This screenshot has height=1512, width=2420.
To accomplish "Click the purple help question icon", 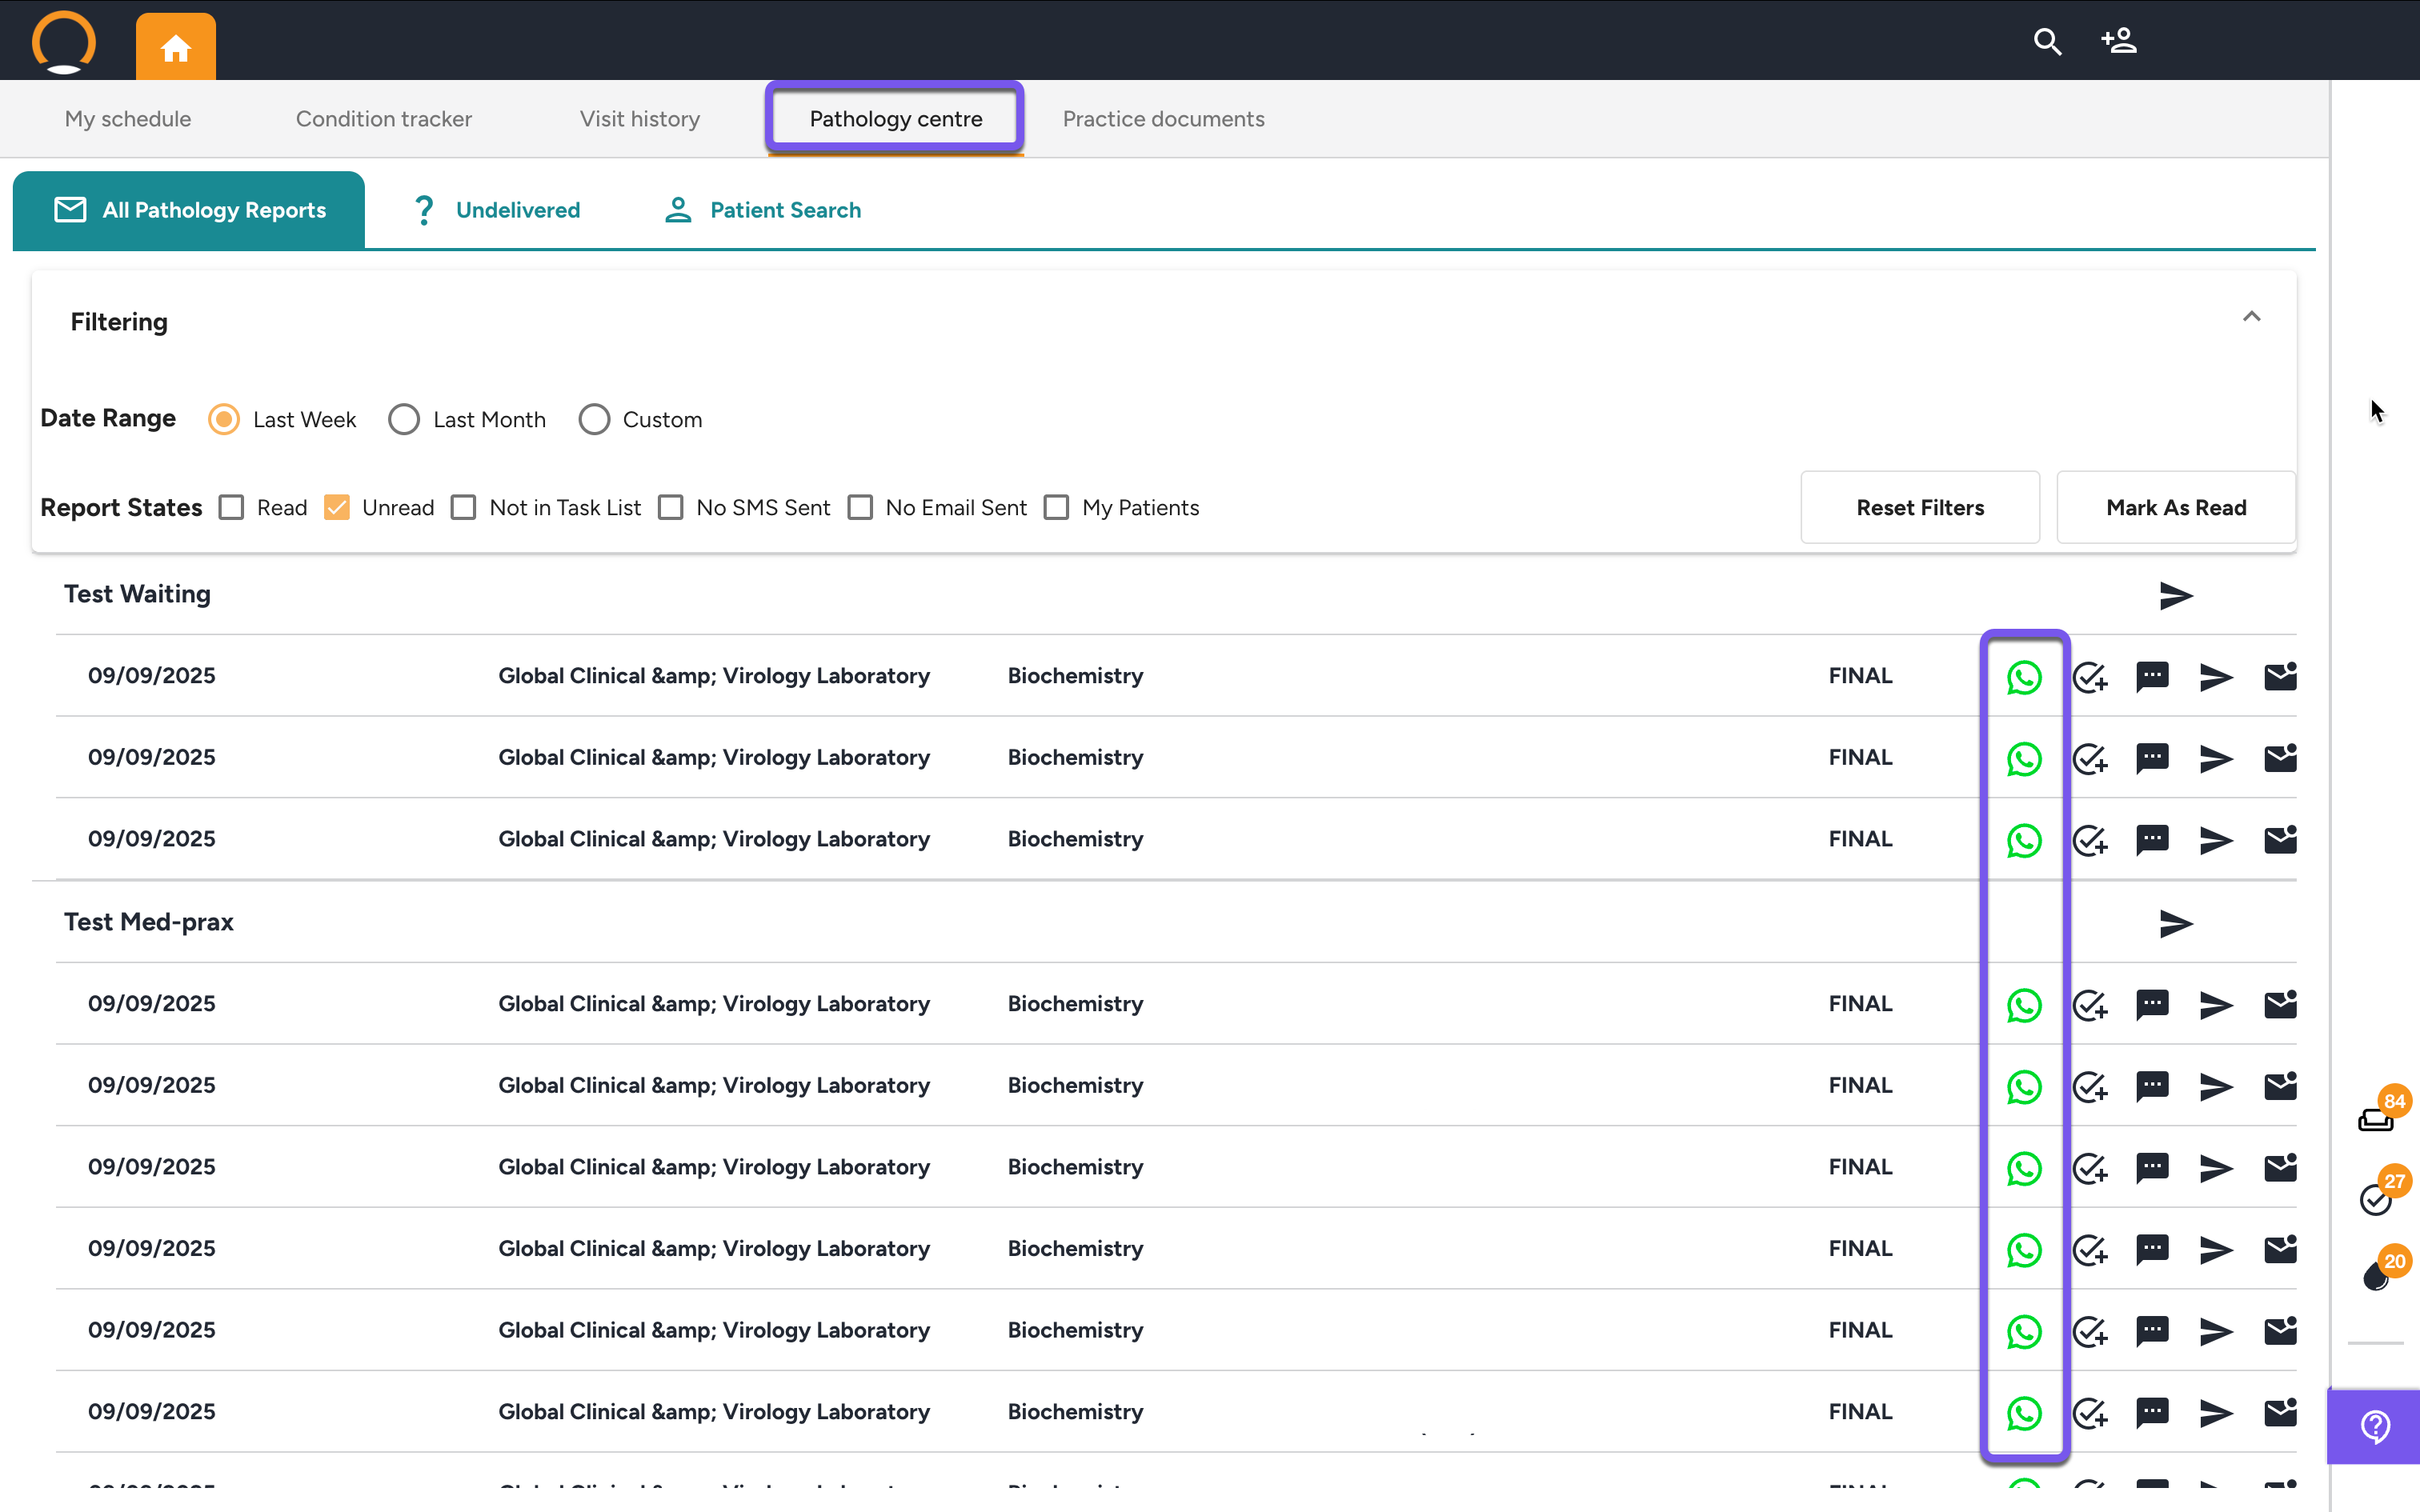I will [2376, 1426].
